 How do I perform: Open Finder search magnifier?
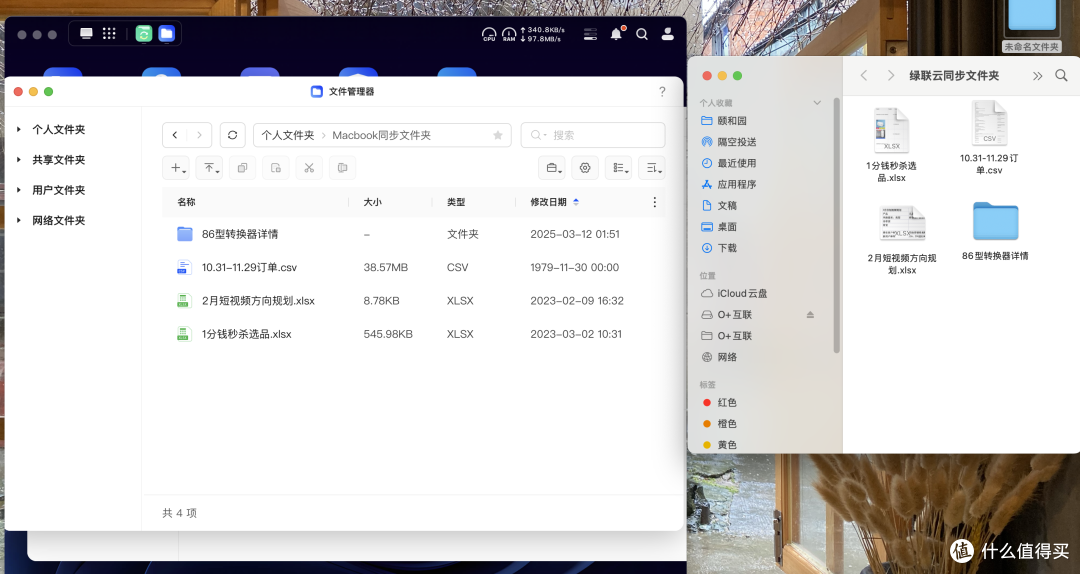click(x=1061, y=76)
